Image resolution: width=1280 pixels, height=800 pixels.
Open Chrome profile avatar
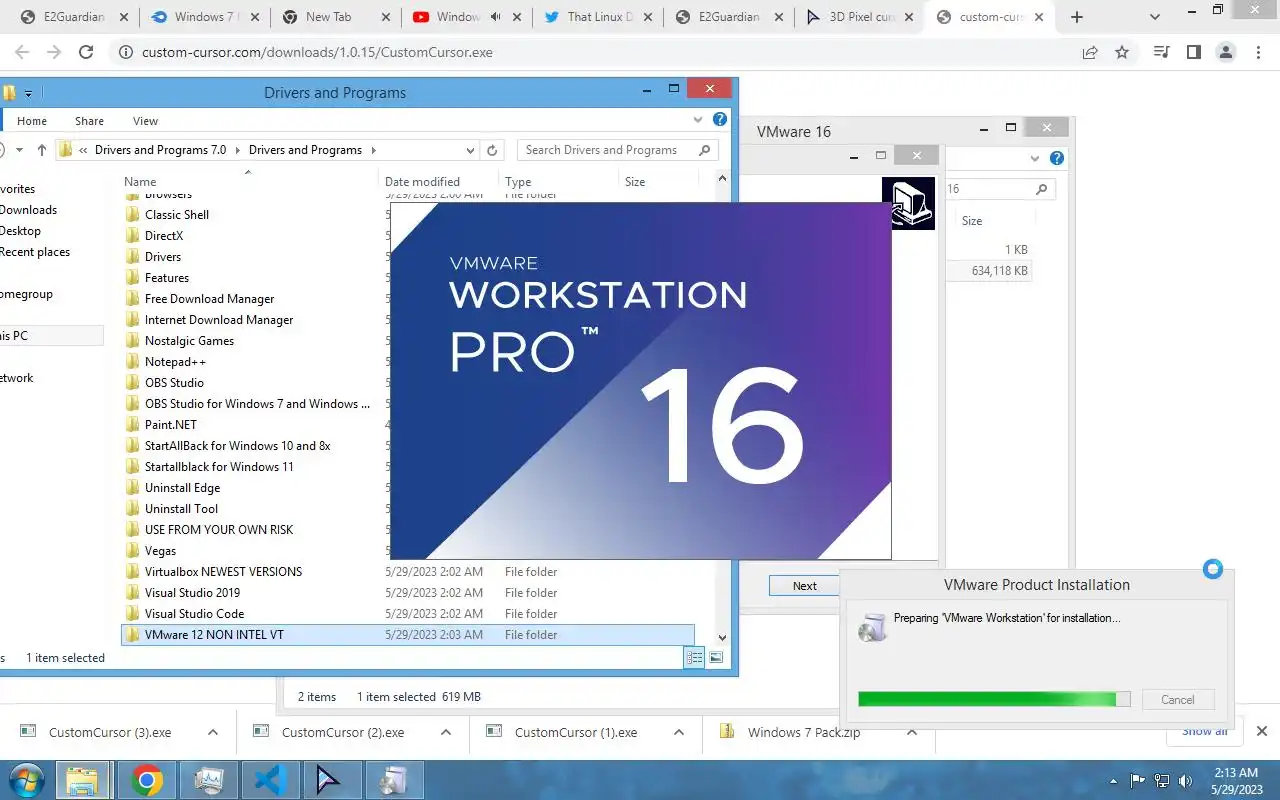[x=1225, y=53]
